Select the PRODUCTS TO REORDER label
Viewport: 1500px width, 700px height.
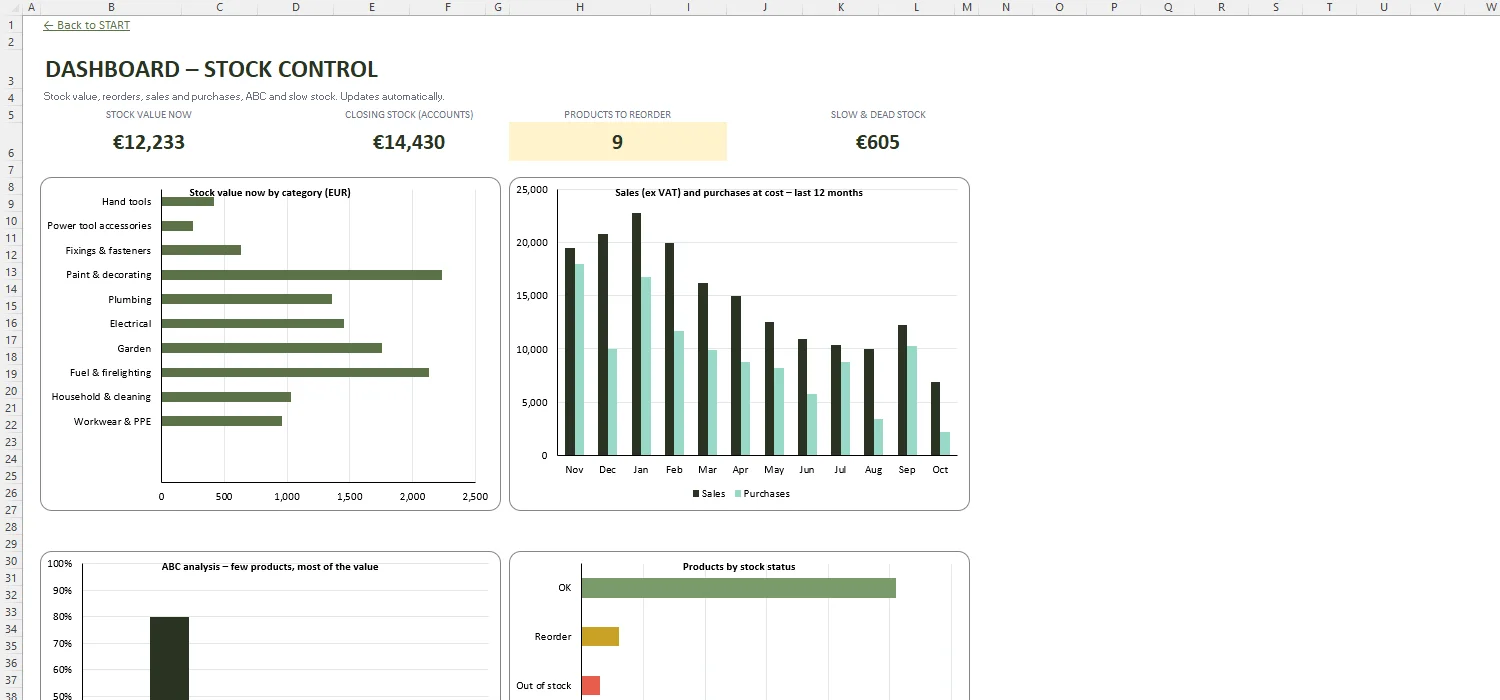tap(618, 114)
